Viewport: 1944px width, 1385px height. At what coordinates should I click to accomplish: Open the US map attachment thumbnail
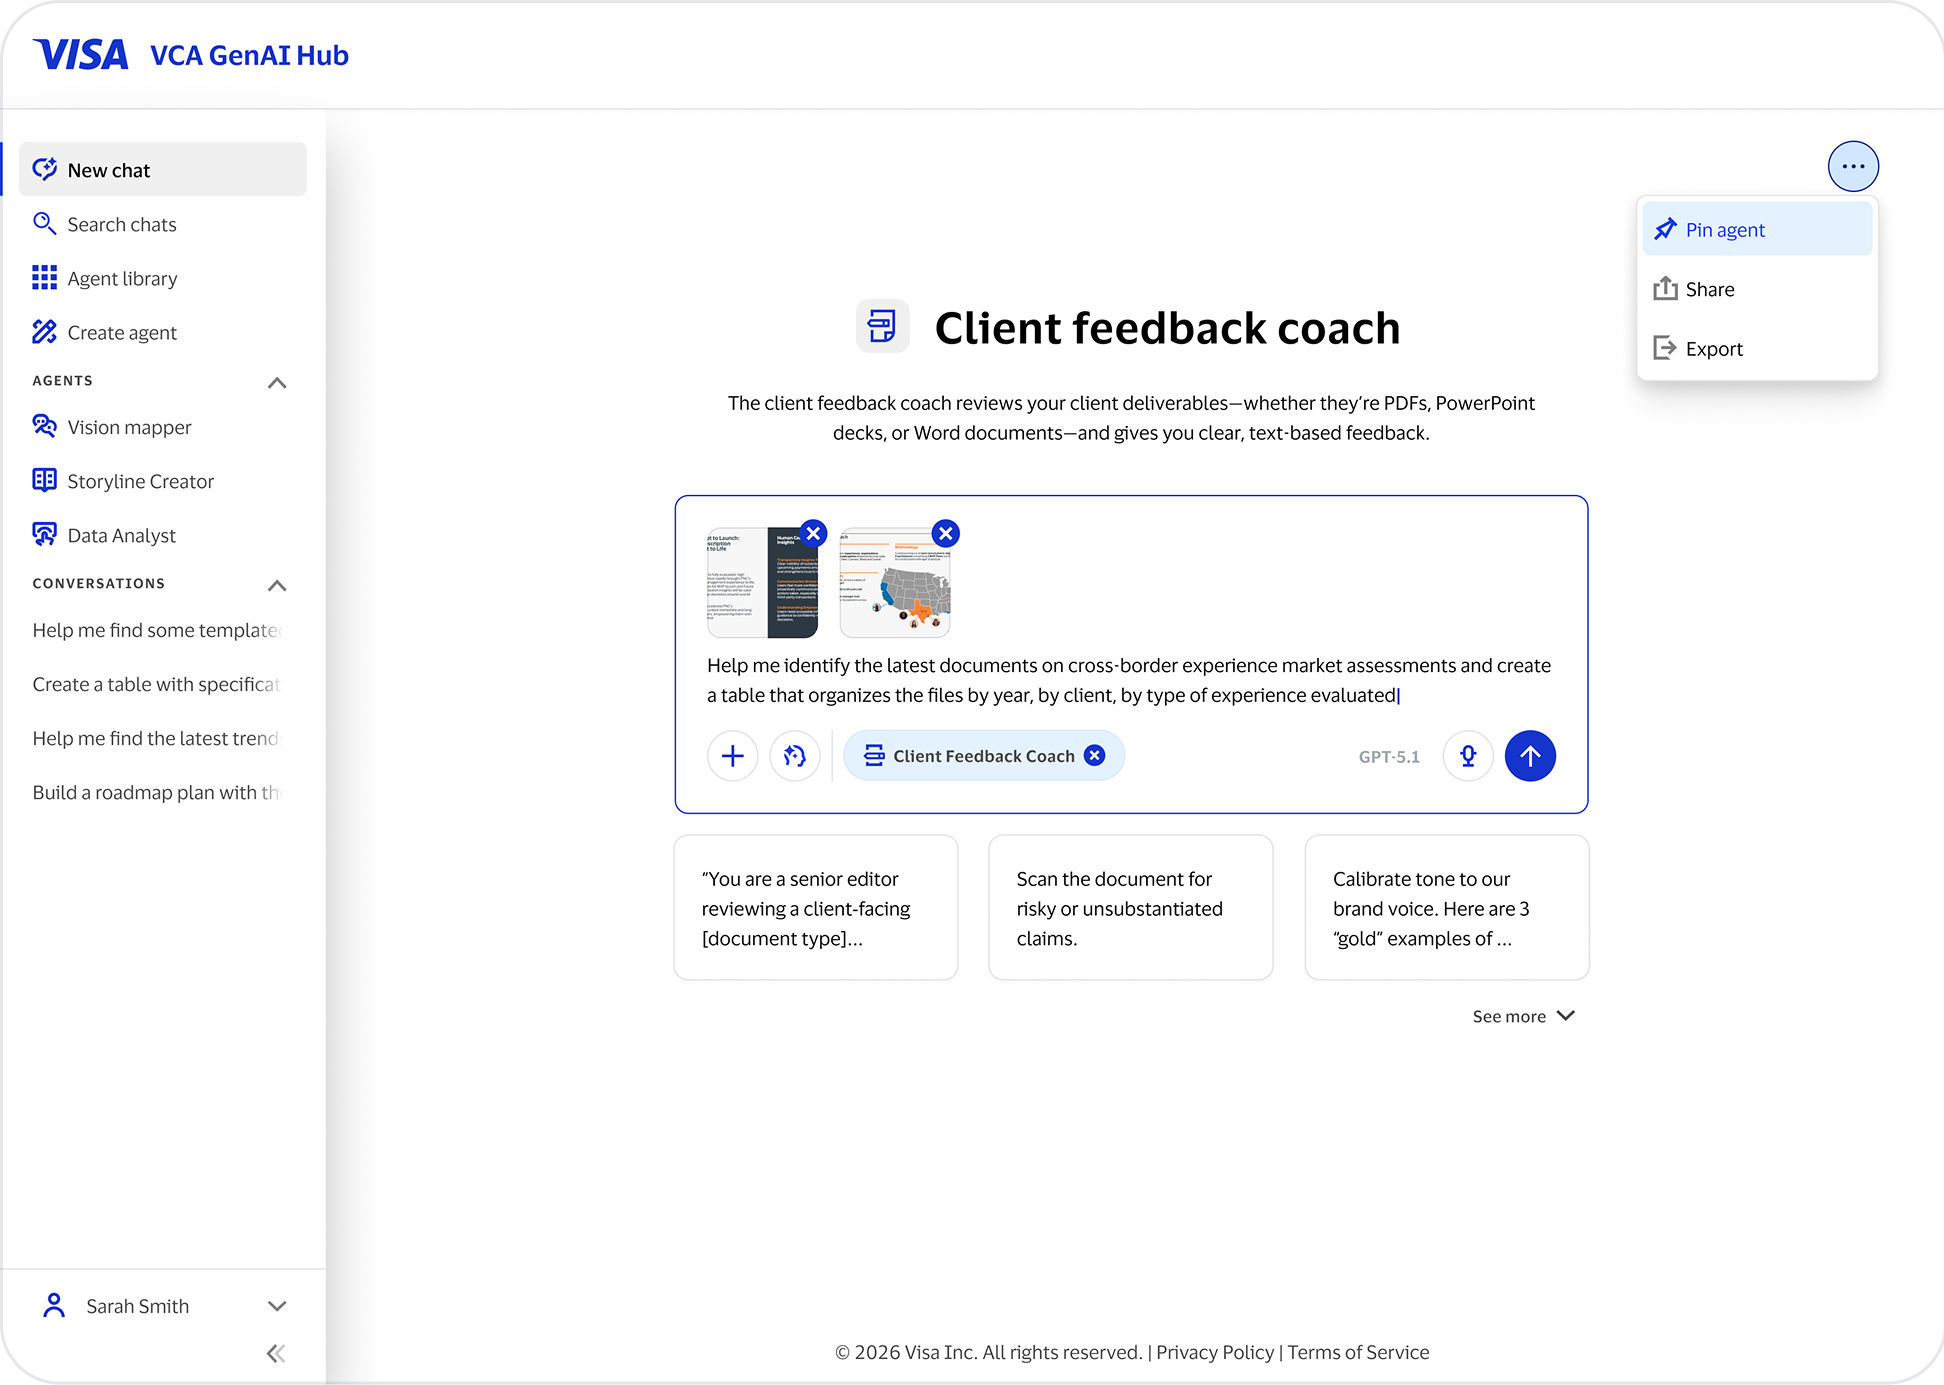tap(895, 583)
